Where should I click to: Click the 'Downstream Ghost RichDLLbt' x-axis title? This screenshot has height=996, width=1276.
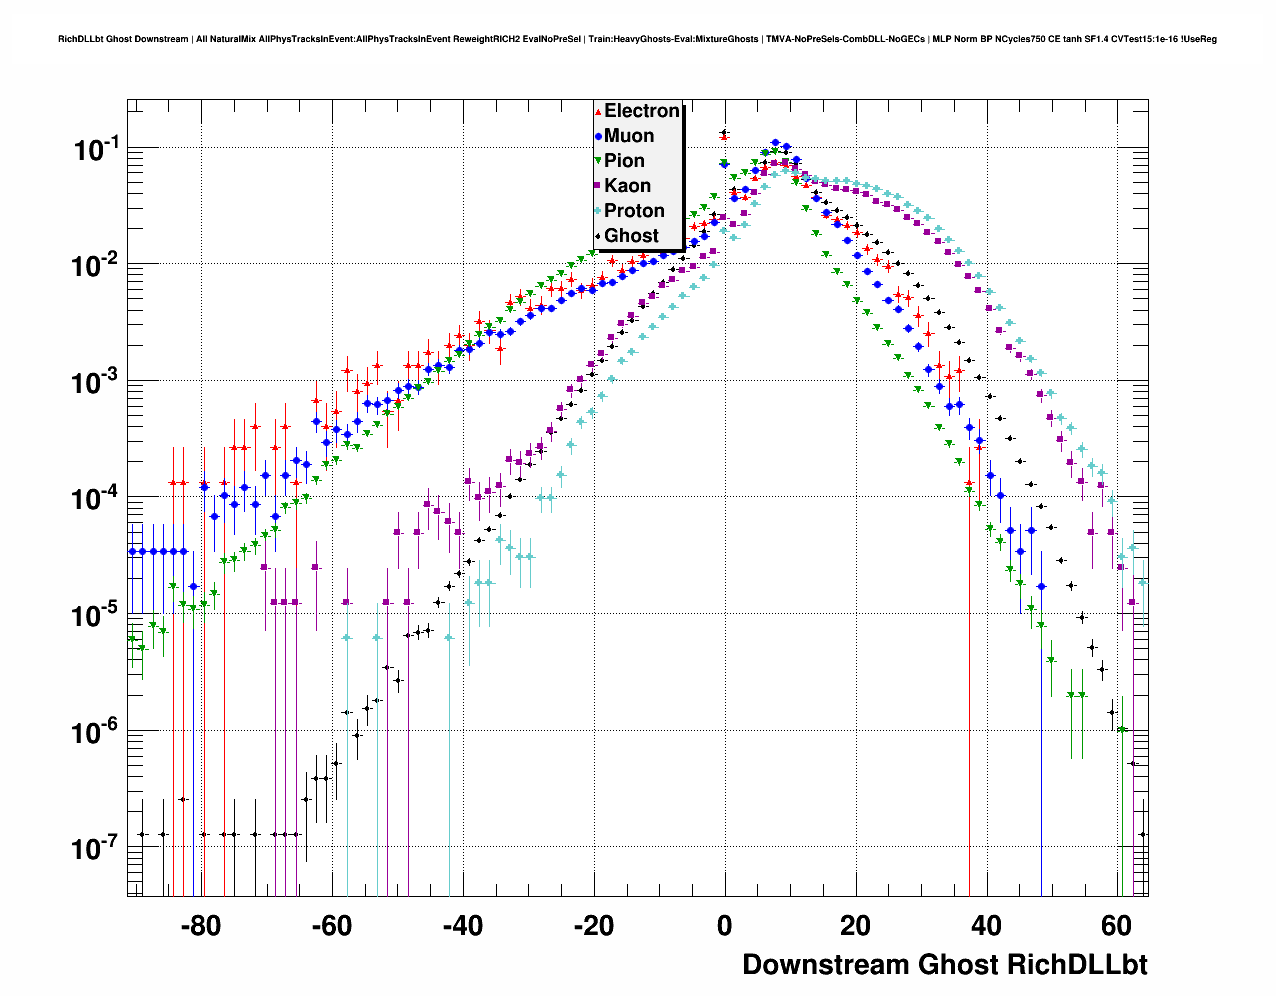point(944,964)
